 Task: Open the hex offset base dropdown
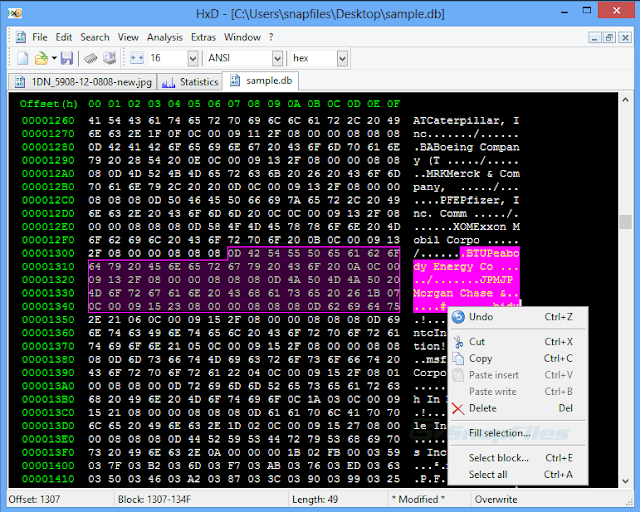coord(342,58)
